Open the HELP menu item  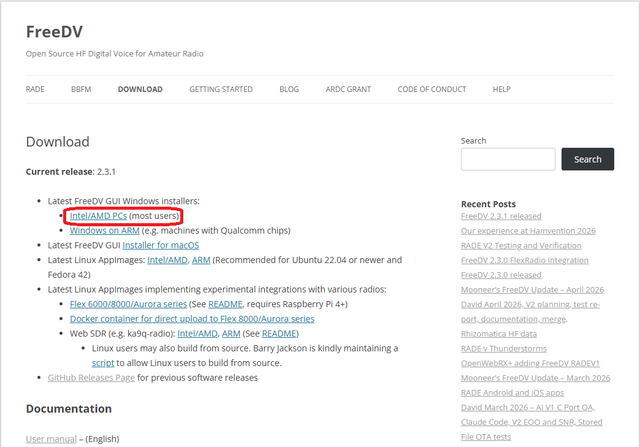tap(502, 89)
